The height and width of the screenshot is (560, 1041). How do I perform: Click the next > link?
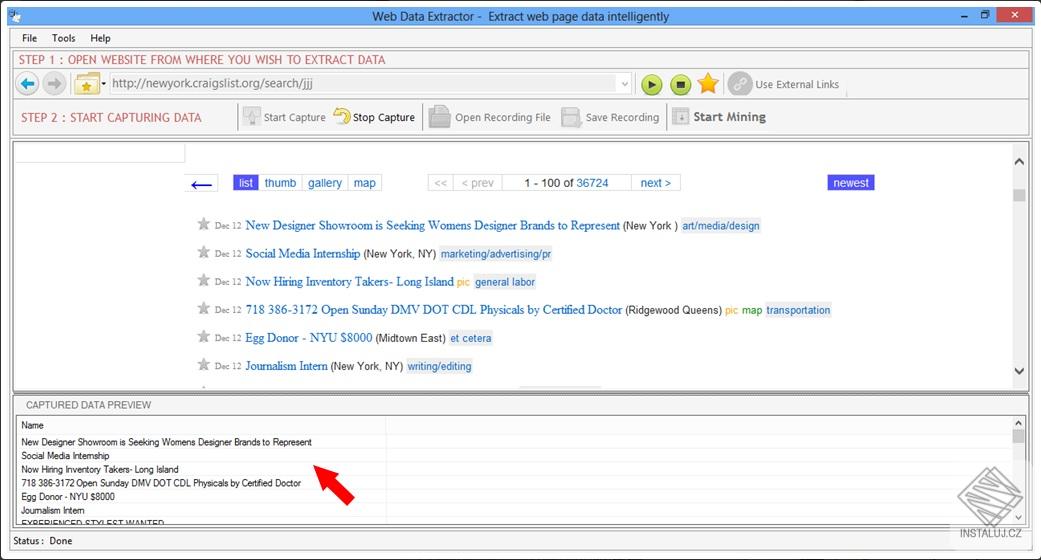[x=655, y=183]
